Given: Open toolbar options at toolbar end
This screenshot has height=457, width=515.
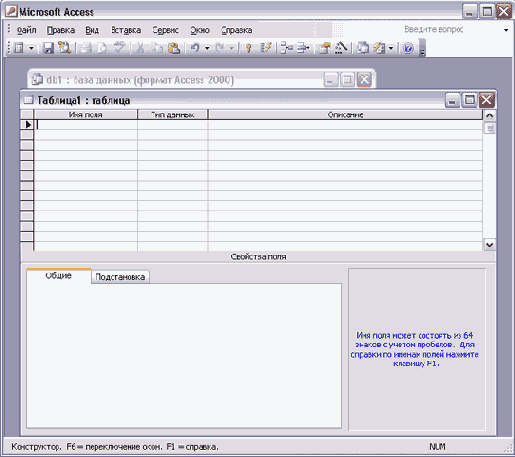Looking at the screenshot, I should 422,48.
